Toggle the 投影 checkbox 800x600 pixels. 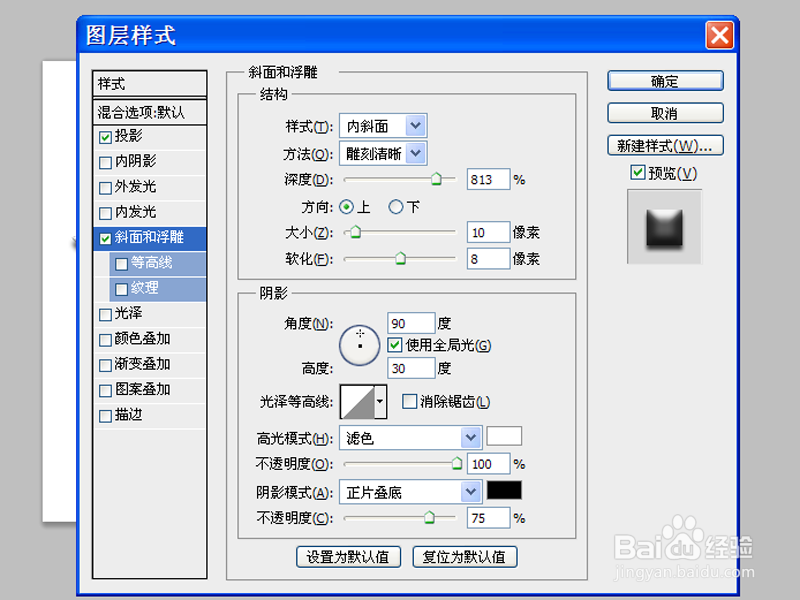[x=106, y=137]
